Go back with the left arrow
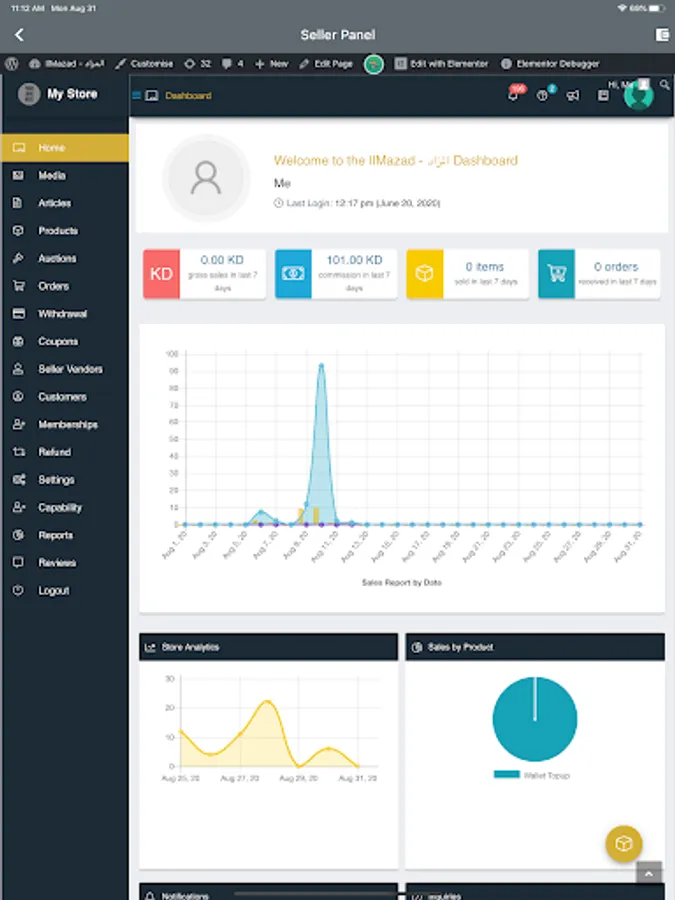The width and height of the screenshot is (675, 900). 19,35
